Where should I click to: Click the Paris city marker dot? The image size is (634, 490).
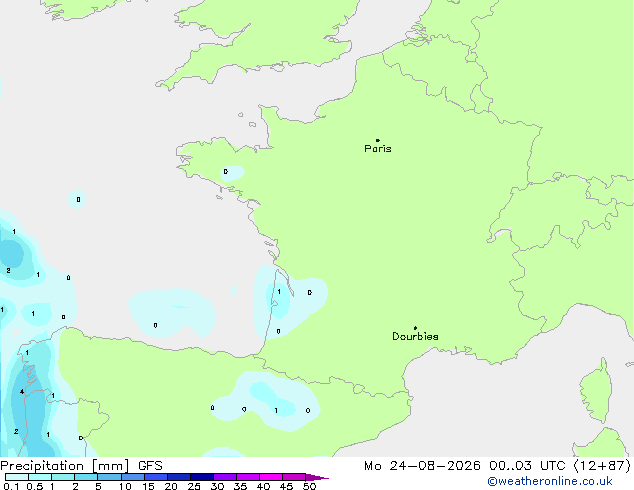[378, 140]
